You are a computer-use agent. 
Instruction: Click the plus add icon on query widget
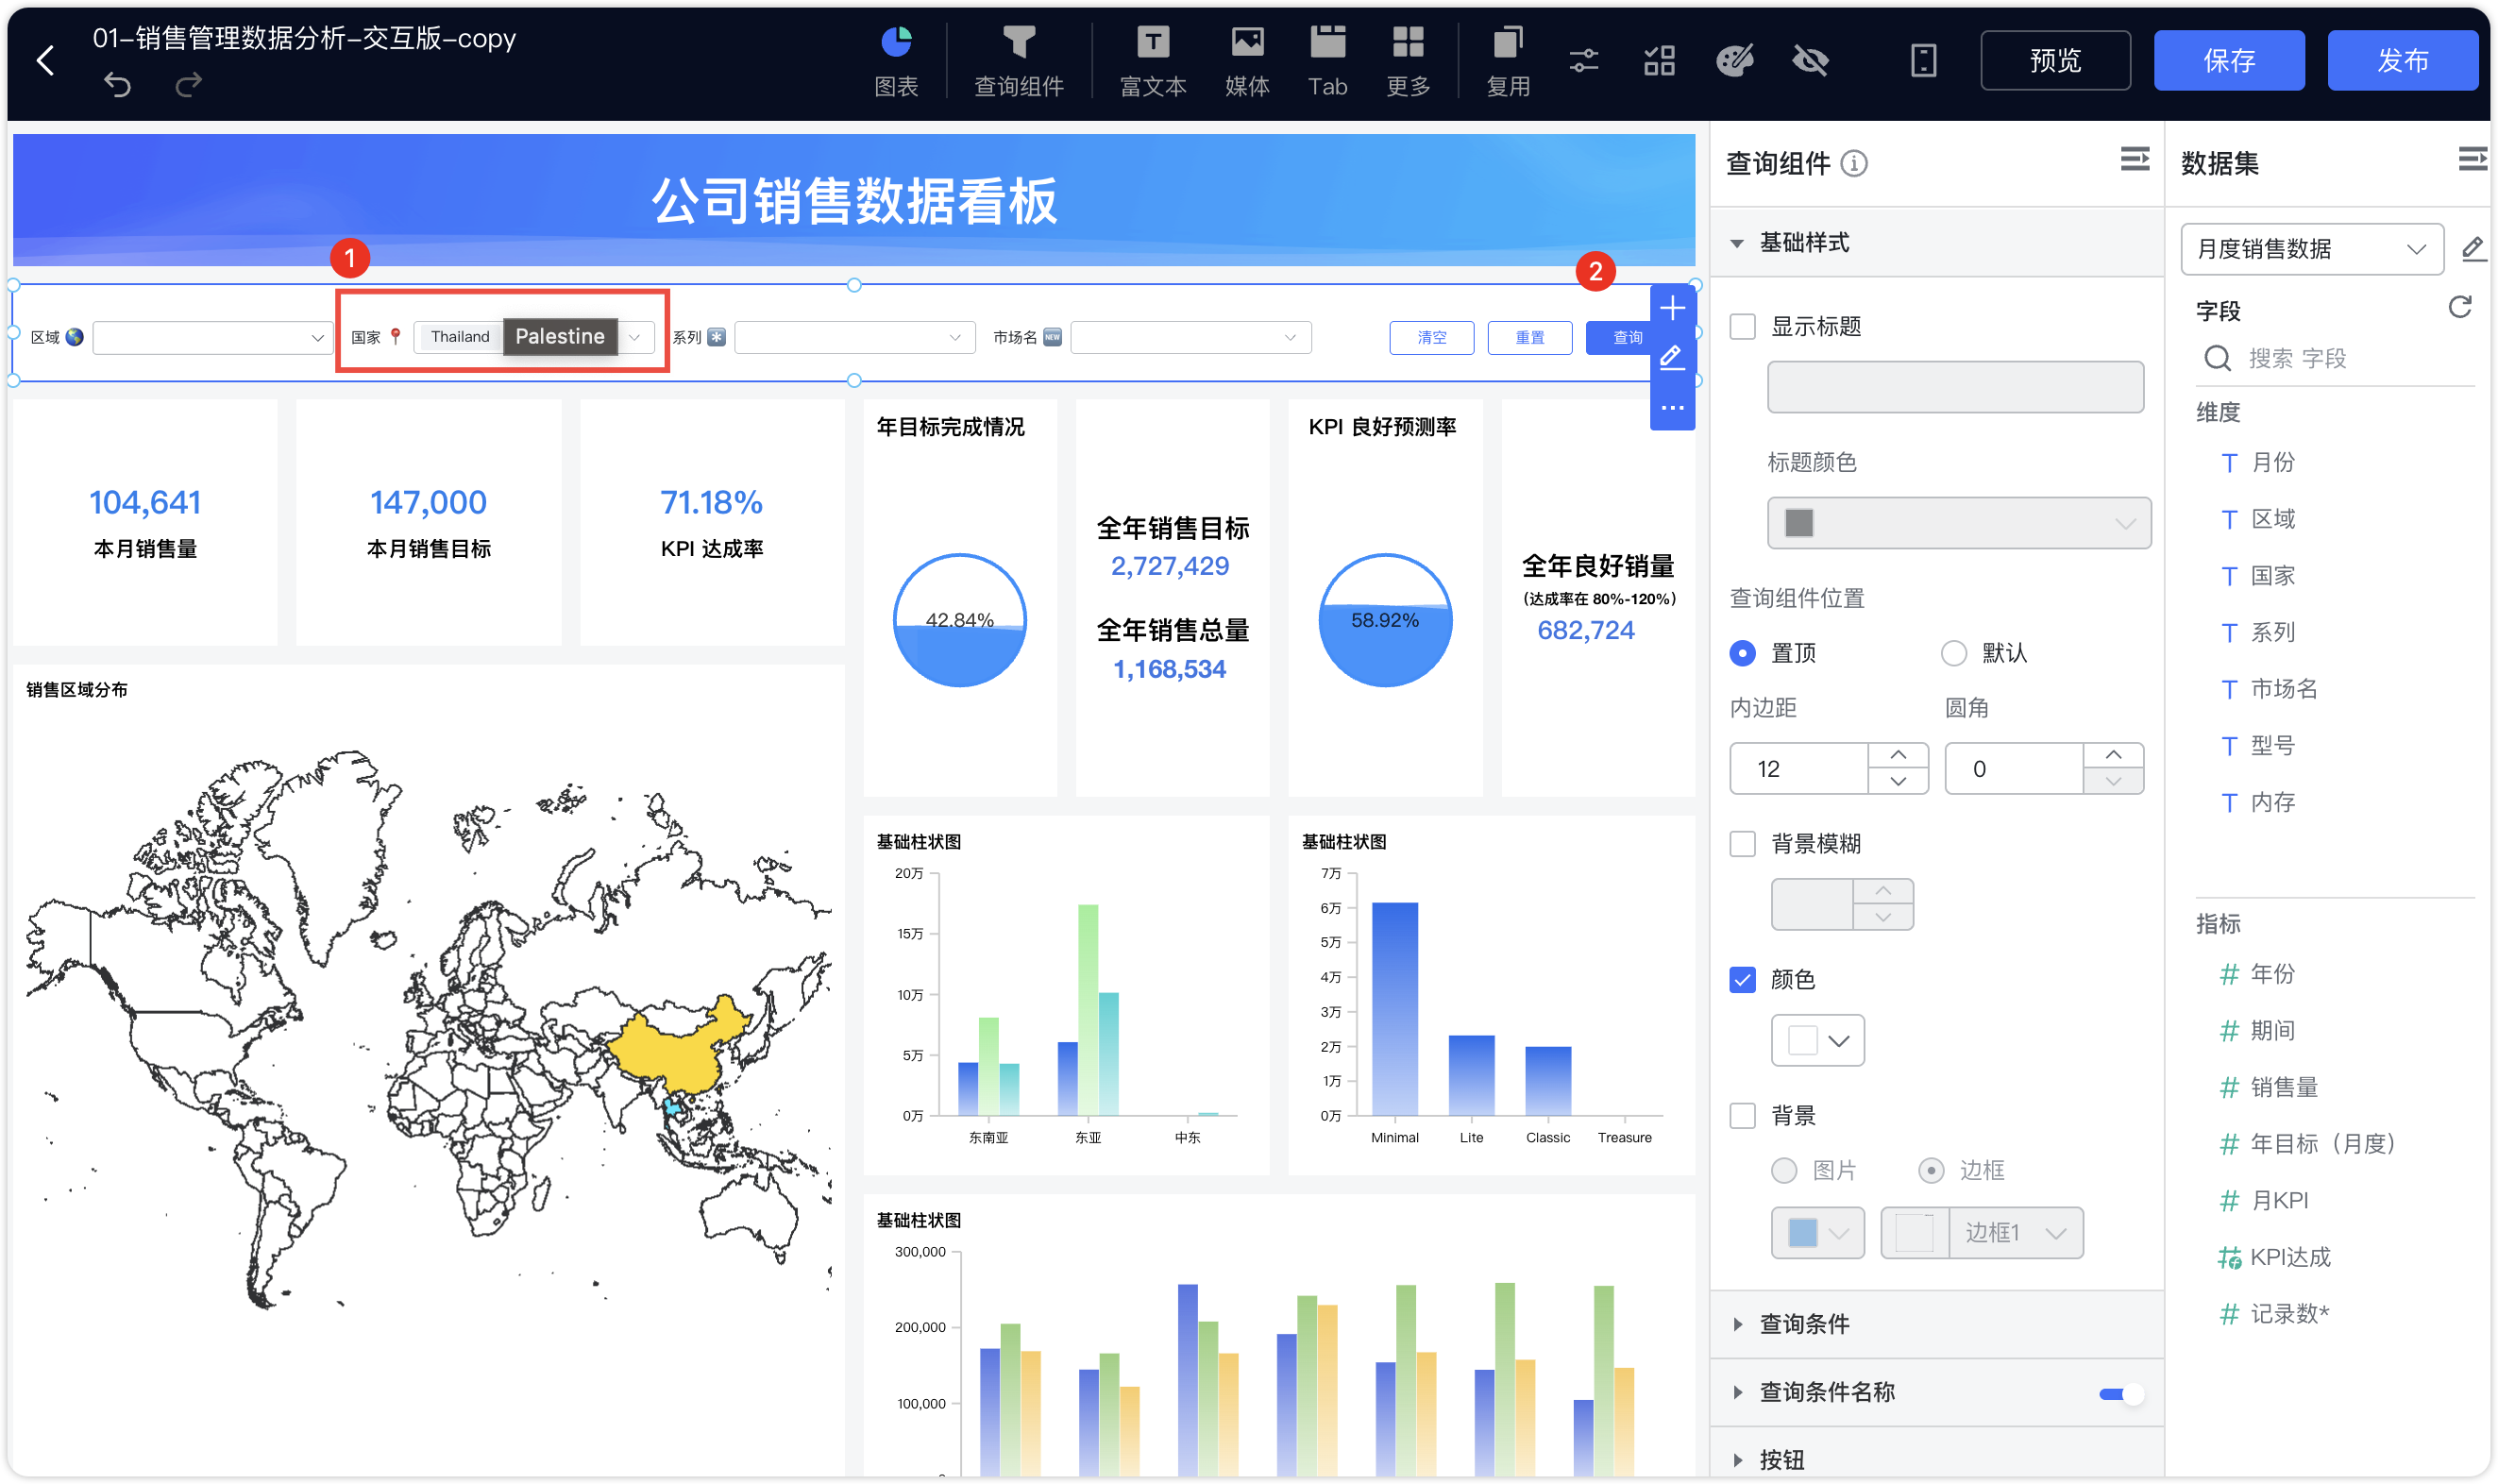[1672, 308]
